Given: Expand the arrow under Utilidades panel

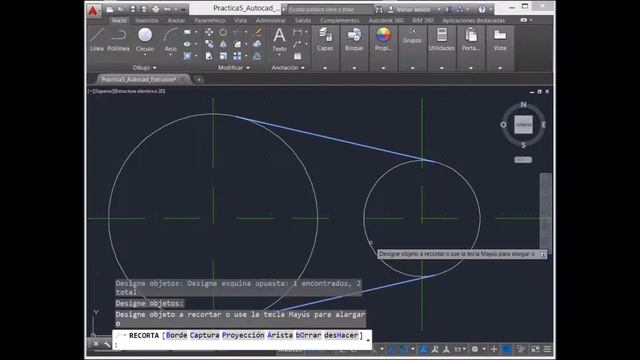Looking at the screenshot, I should [442, 68].
